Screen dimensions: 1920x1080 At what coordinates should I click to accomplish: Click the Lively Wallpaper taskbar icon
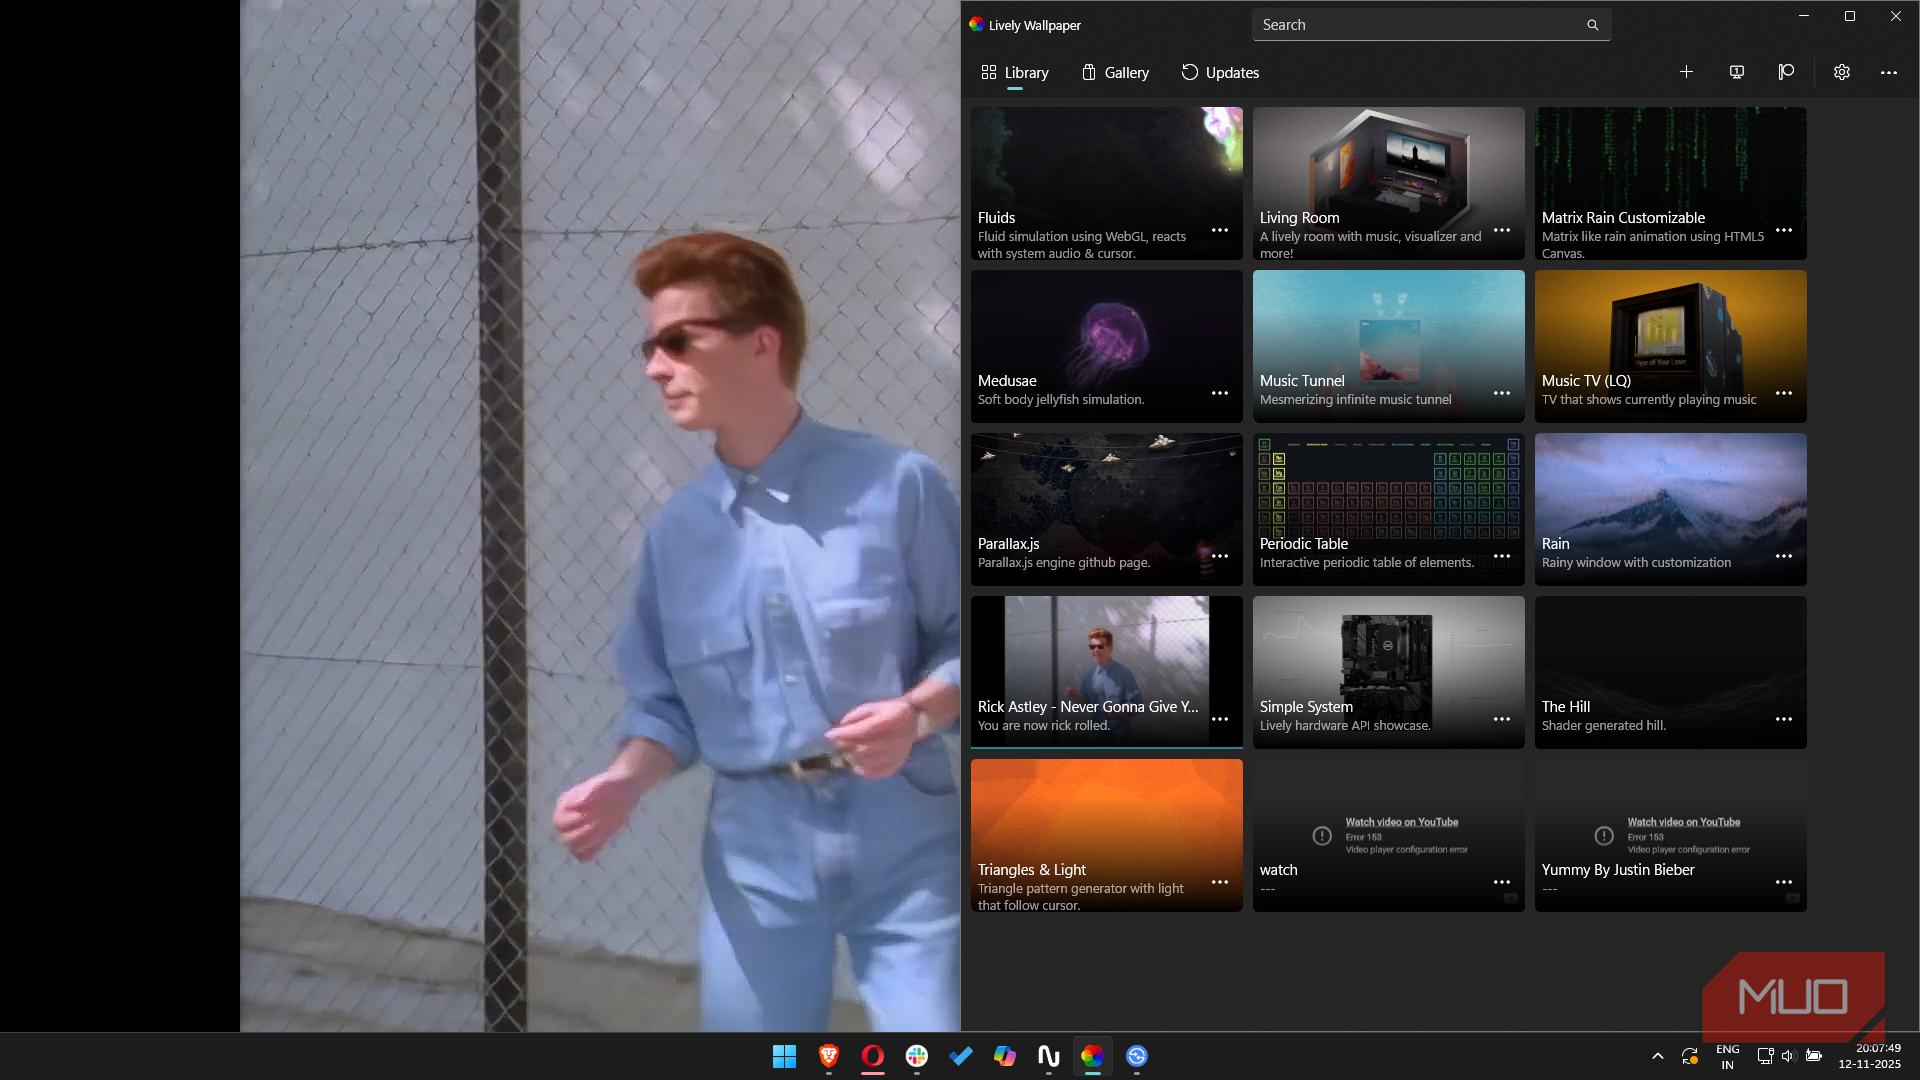click(1093, 1056)
